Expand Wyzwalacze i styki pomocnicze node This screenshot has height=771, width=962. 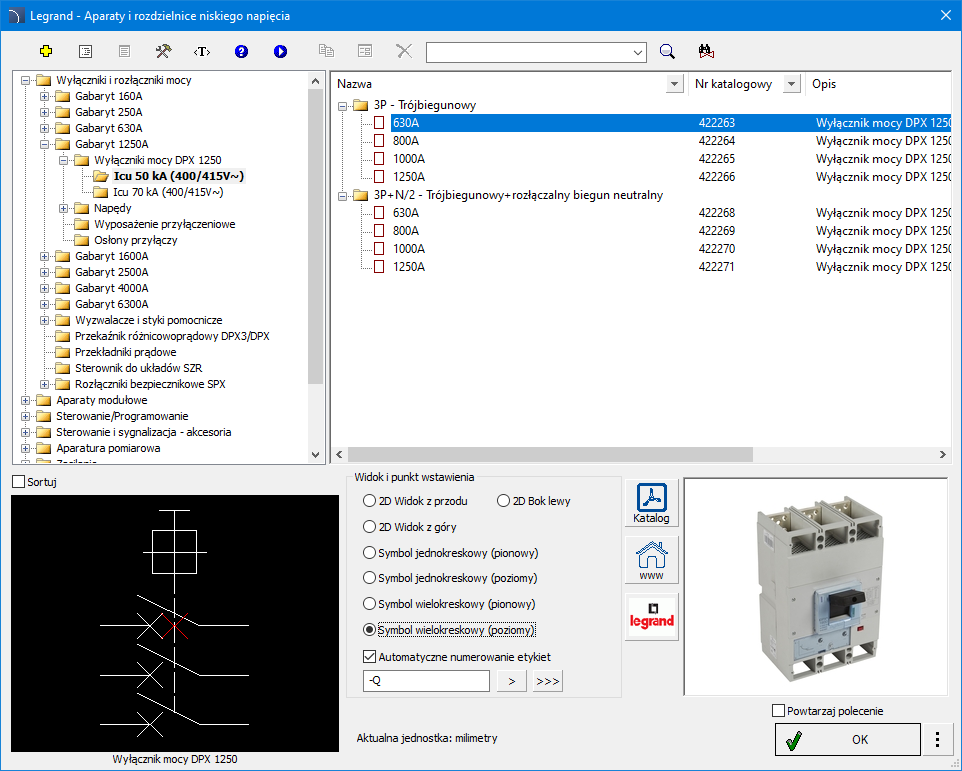pos(44,320)
